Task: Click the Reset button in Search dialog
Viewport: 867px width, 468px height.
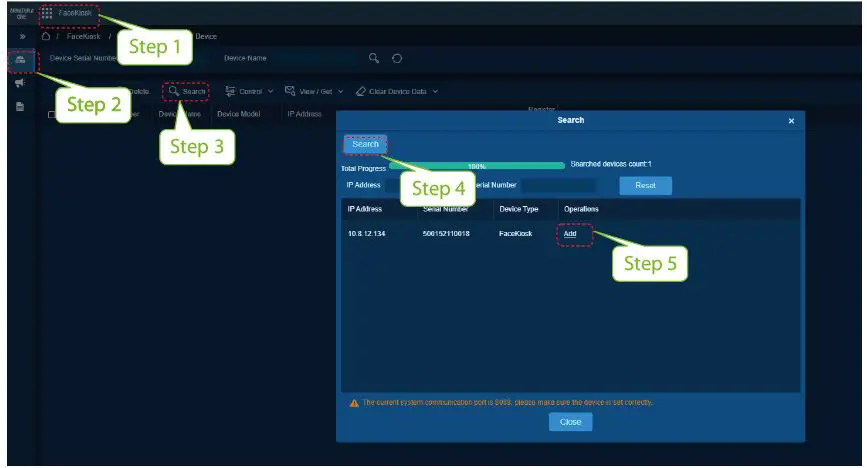Action: click(645, 186)
